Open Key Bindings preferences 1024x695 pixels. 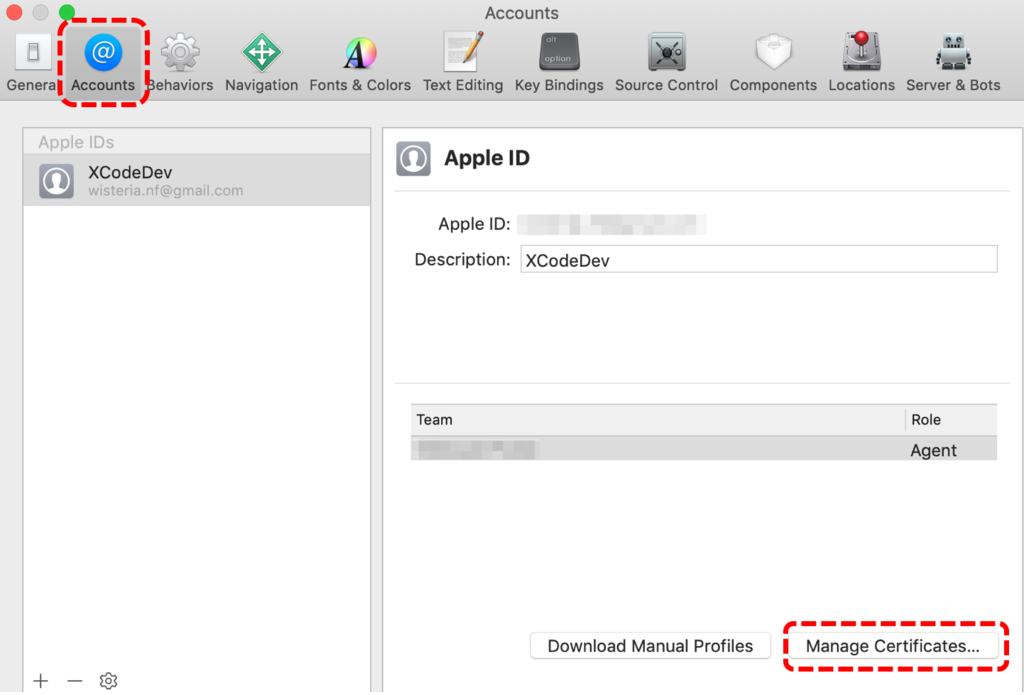point(559,62)
